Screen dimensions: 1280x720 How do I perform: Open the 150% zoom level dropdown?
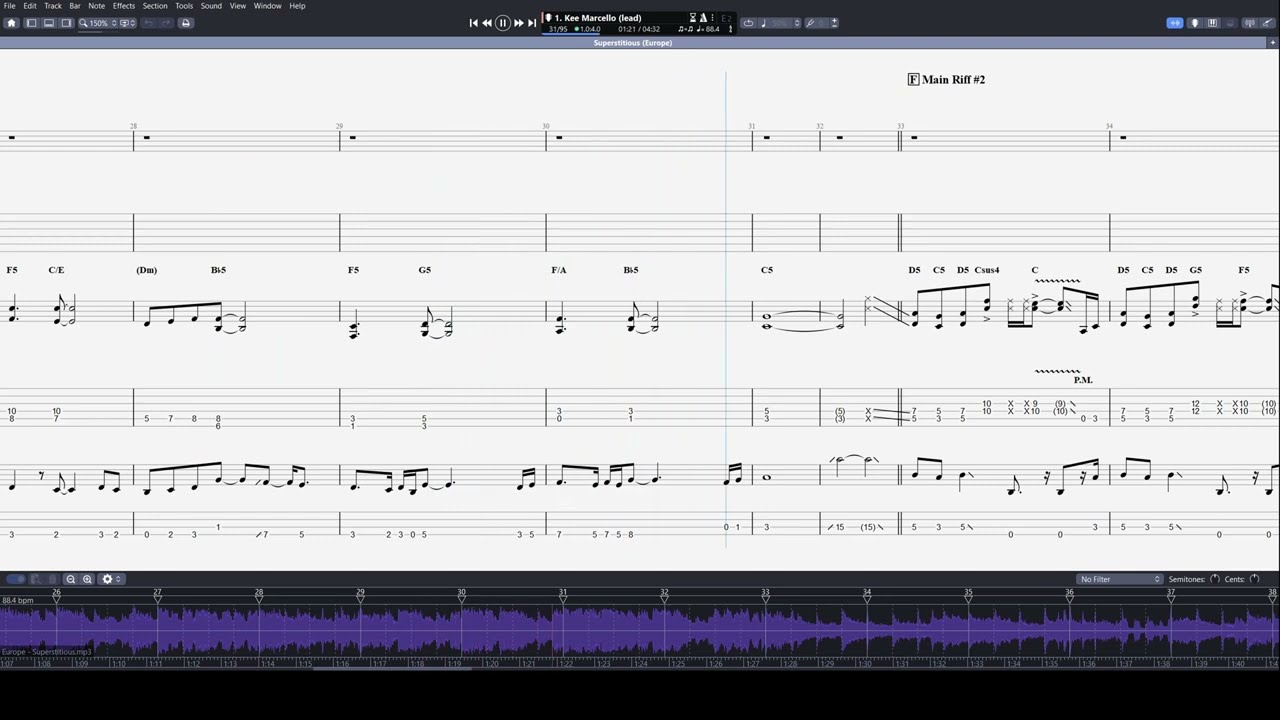click(99, 23)
